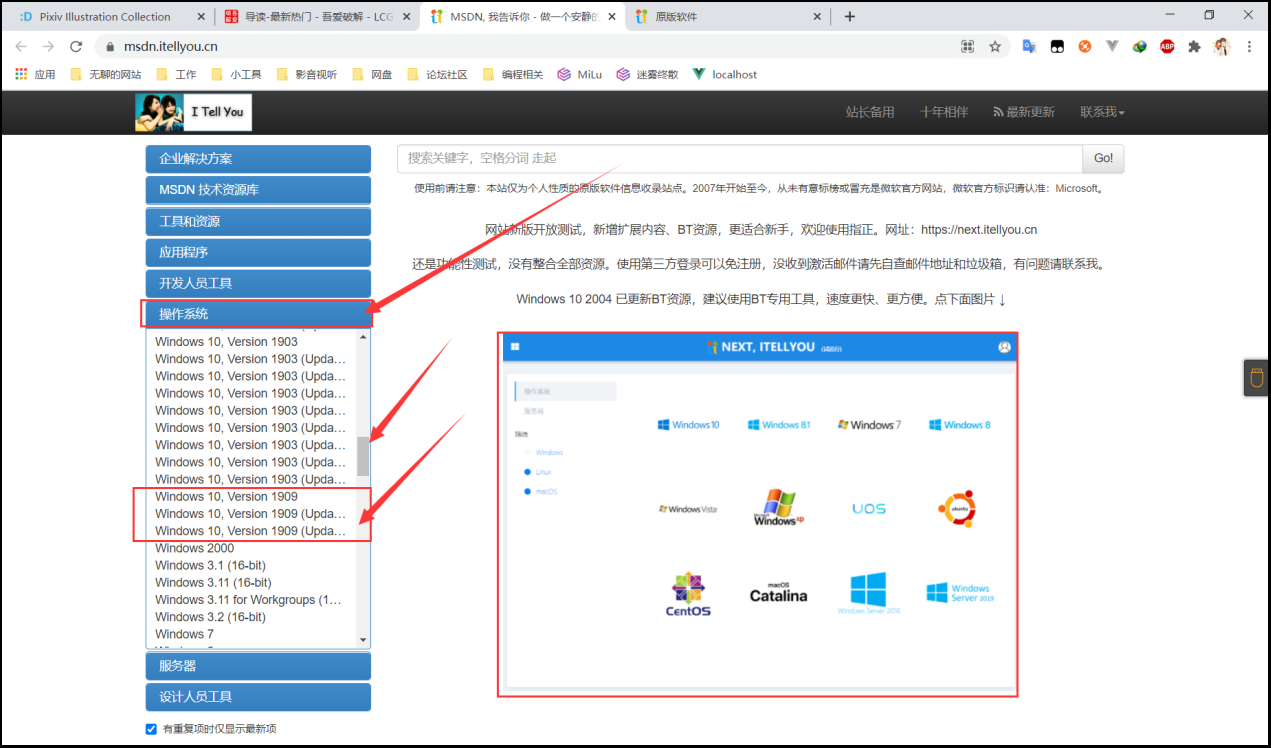The height and width of the screenshot is (748, 1271).
Task: Collapse the 操作系统 category
Action: click(x=258, y=313)
